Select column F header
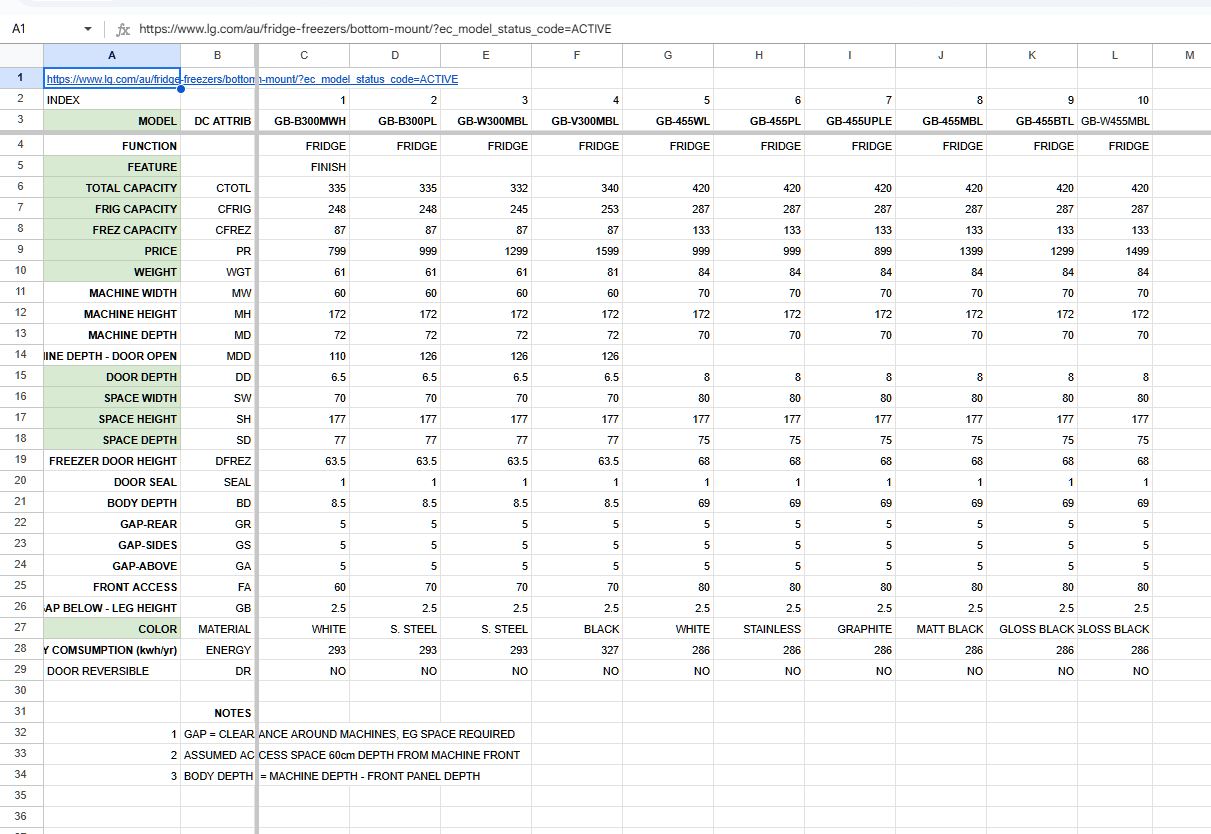 (x=577, y=55)
